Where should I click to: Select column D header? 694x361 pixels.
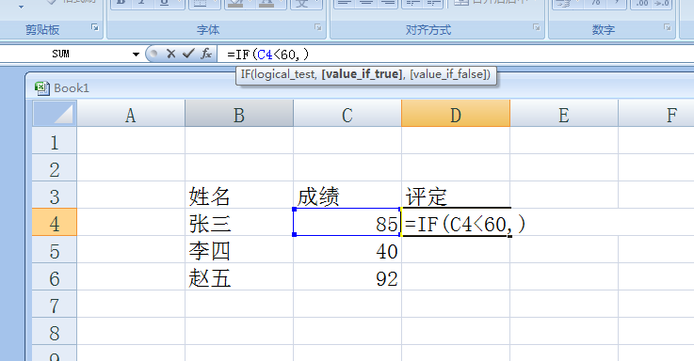point(456,114)
